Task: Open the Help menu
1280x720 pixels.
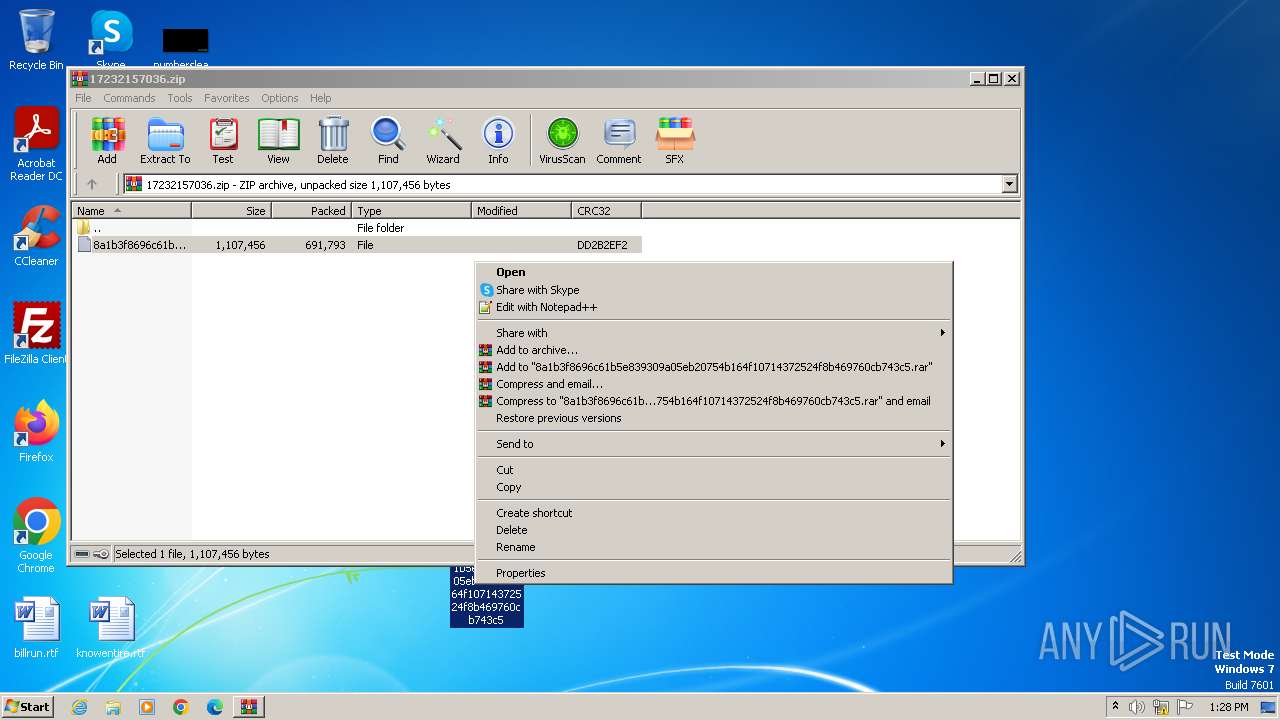Action: point(320,98)
